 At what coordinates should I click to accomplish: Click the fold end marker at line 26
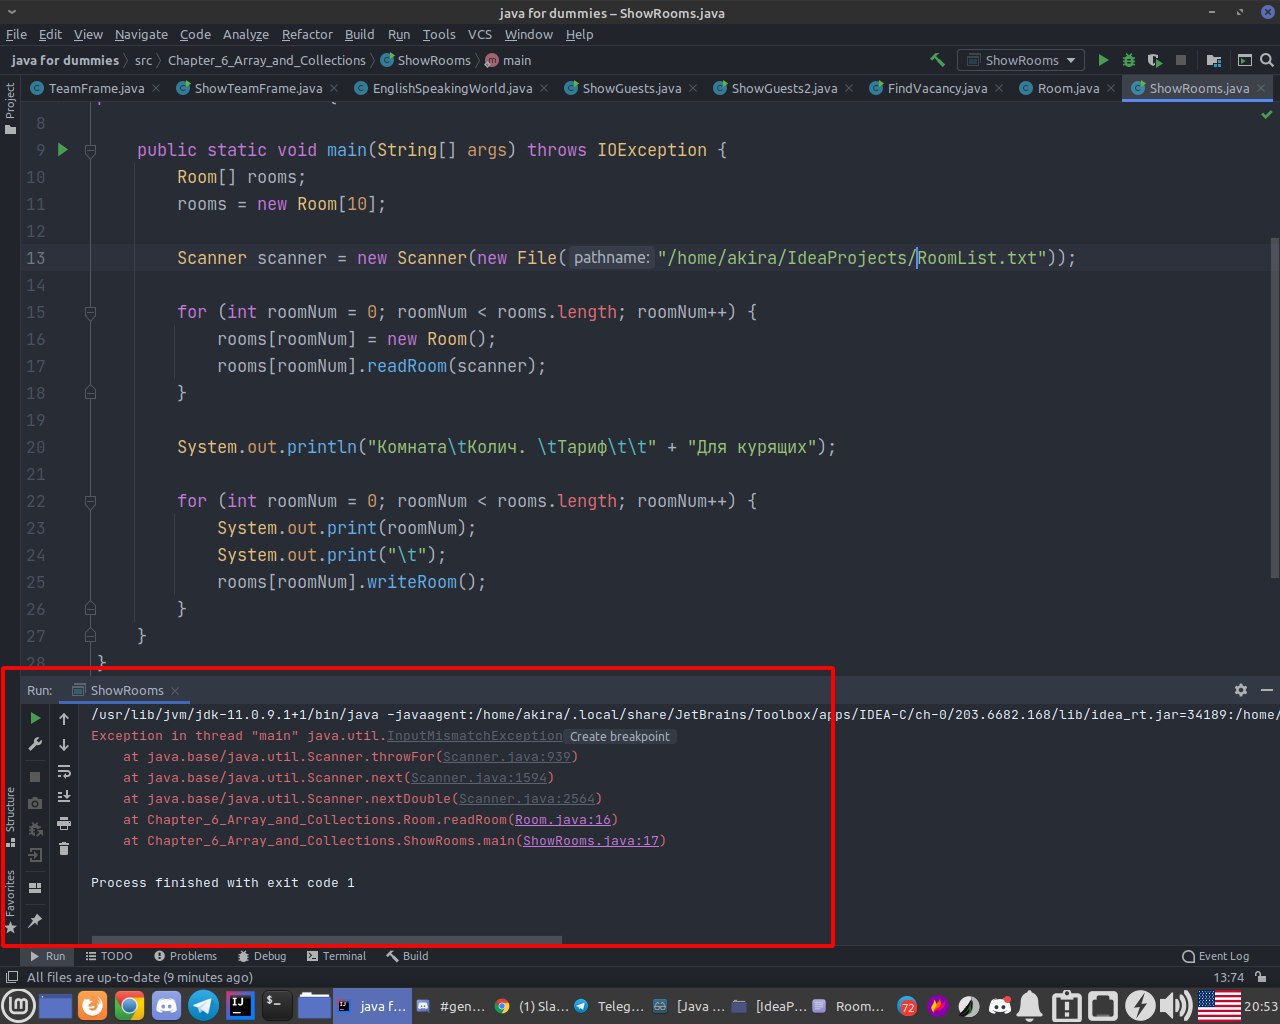click(90, 609)
